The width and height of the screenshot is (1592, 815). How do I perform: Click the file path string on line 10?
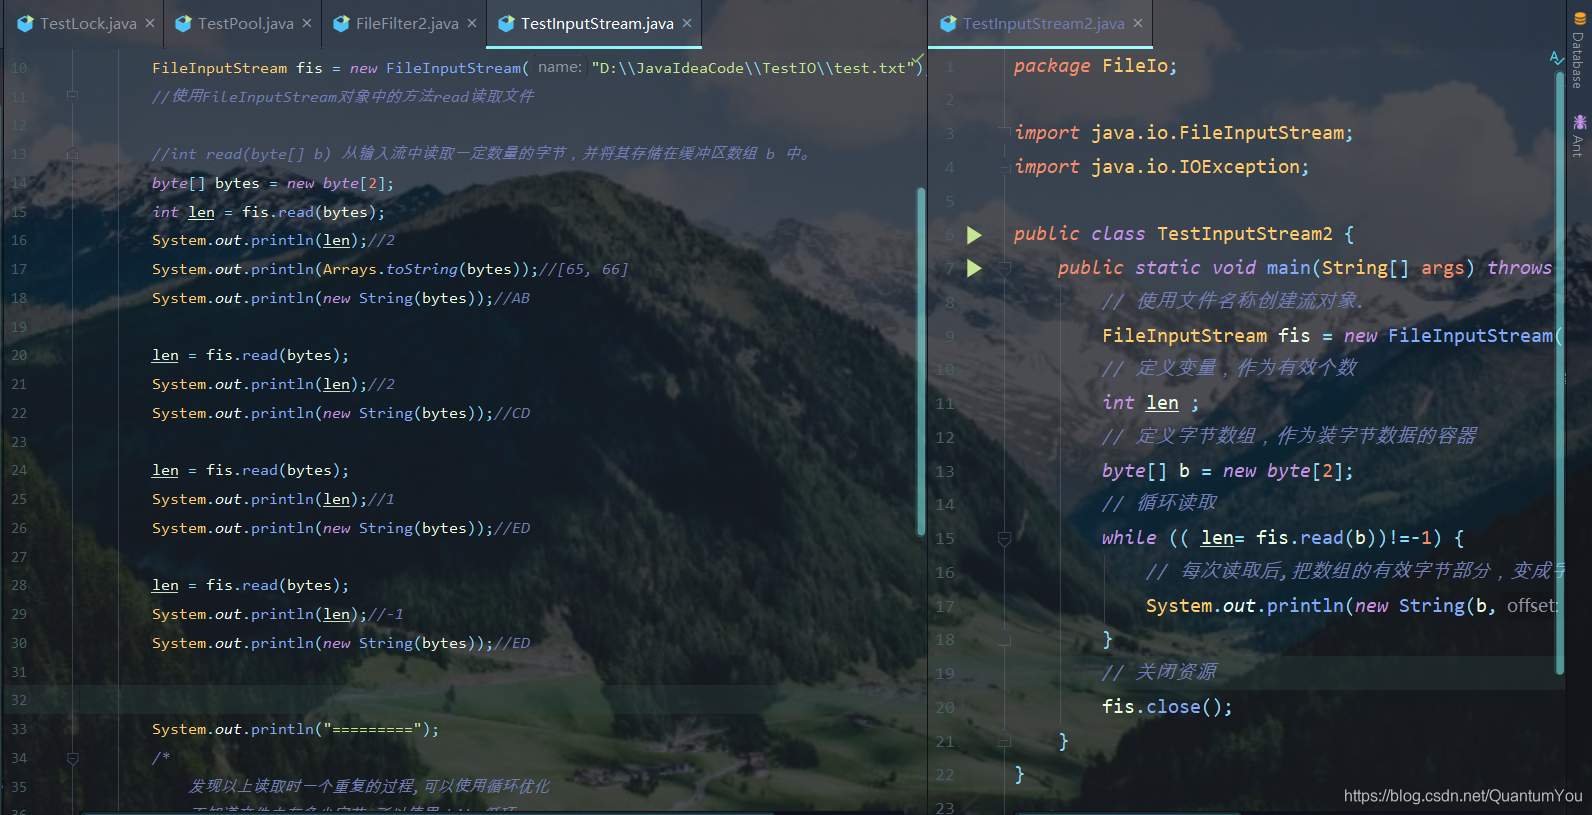coord(753,68)
